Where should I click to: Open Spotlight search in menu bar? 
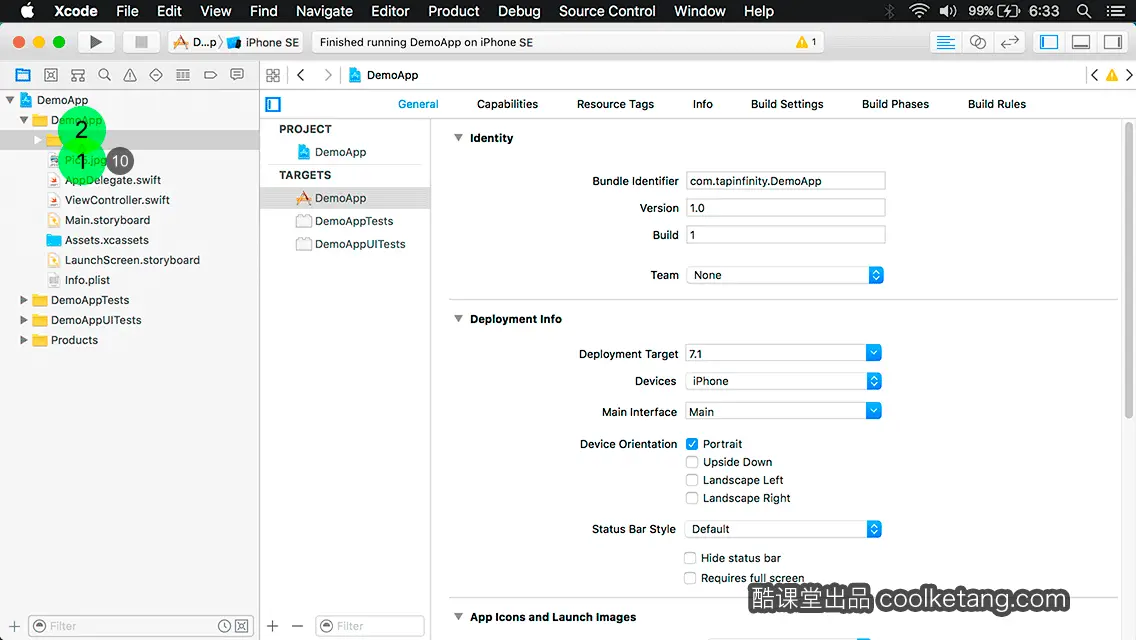(1084, 11)
